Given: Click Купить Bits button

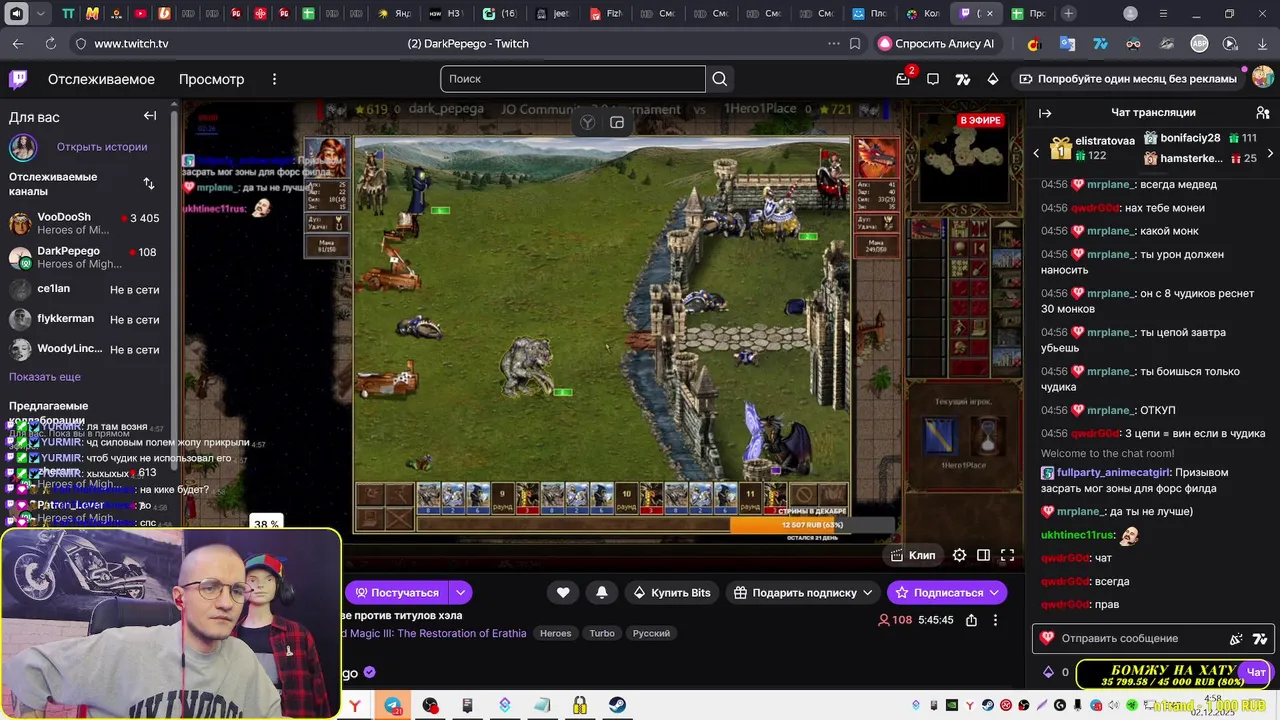Looking at the screenshot, I should click(672, 593).
